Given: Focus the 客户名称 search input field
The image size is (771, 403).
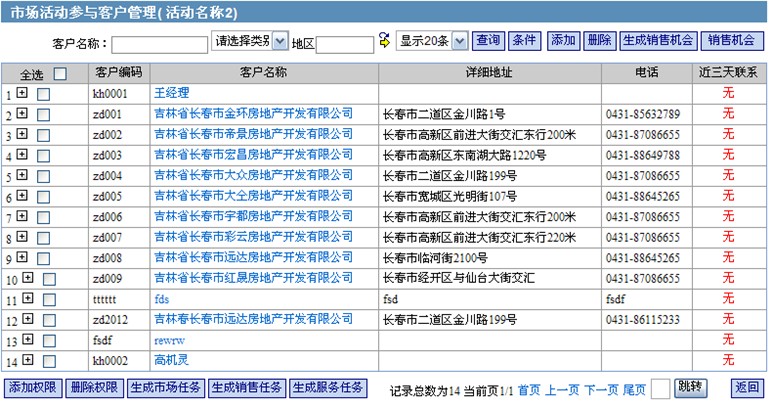Looking at the screenshot, I should [x=160, y=44].
